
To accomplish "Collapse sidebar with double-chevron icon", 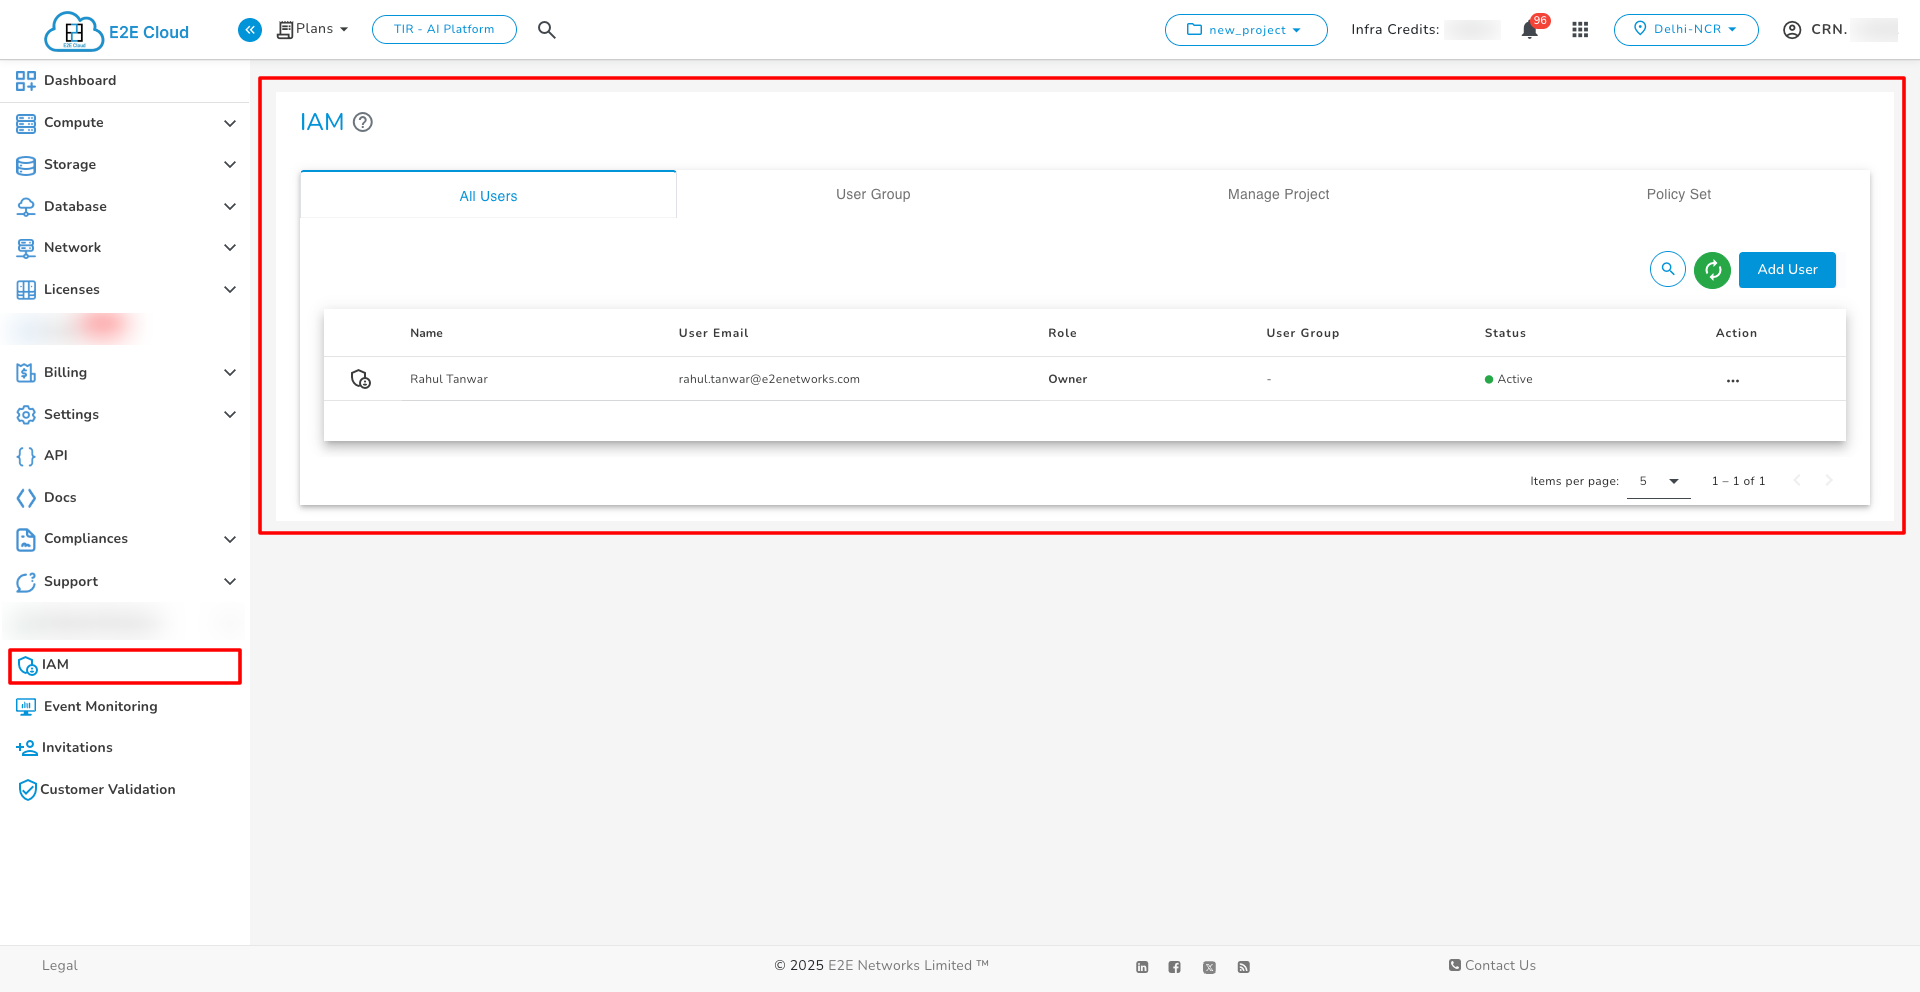I will click(250, 30).
